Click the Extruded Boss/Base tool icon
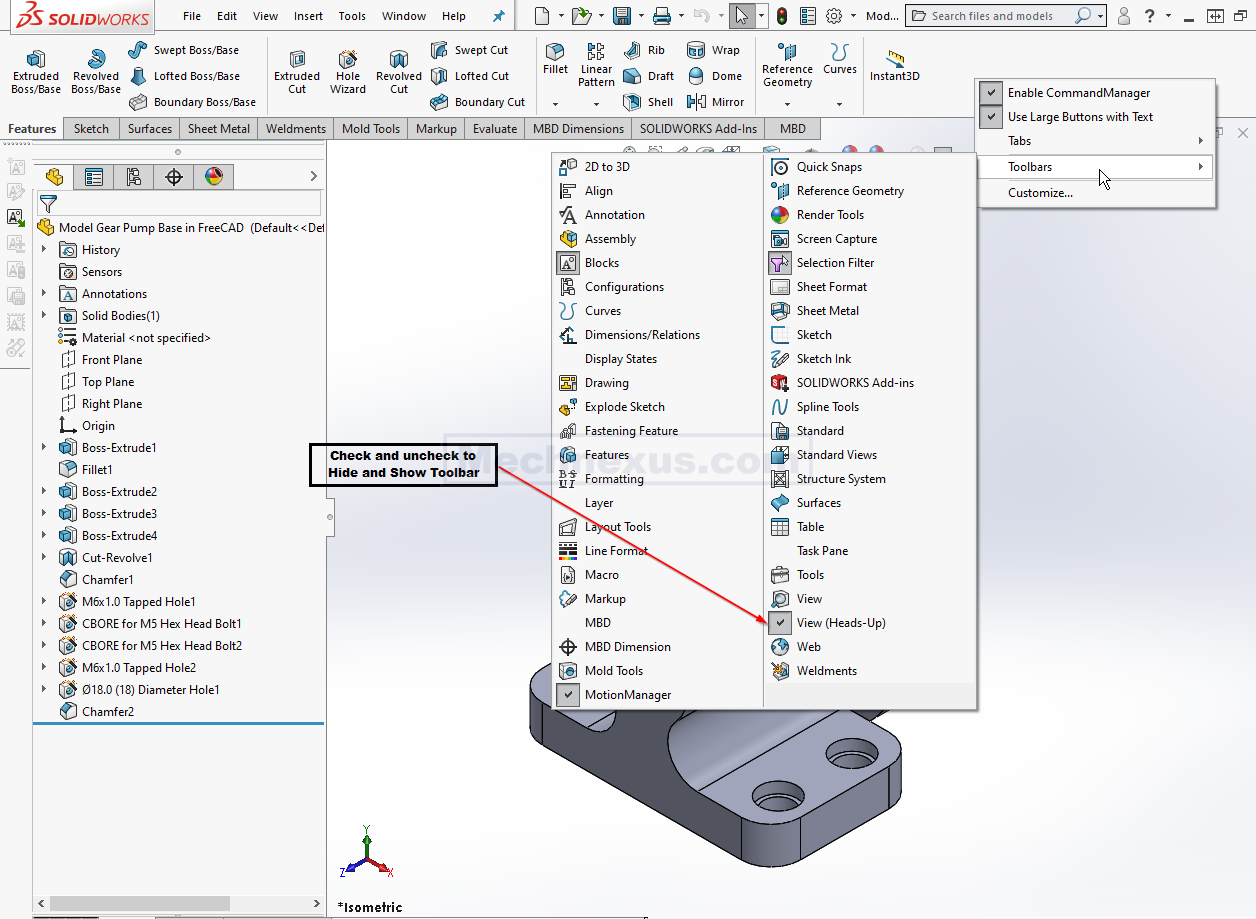Image resolution: width=1256 pixels, height=919 pixels. (x=36, y=60)
